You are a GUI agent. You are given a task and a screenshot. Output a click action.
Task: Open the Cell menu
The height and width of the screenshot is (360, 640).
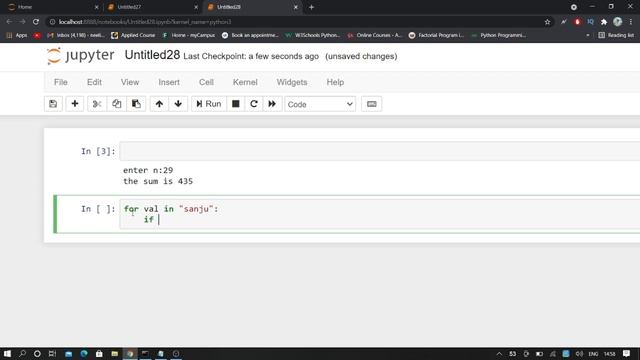[206, 82]
